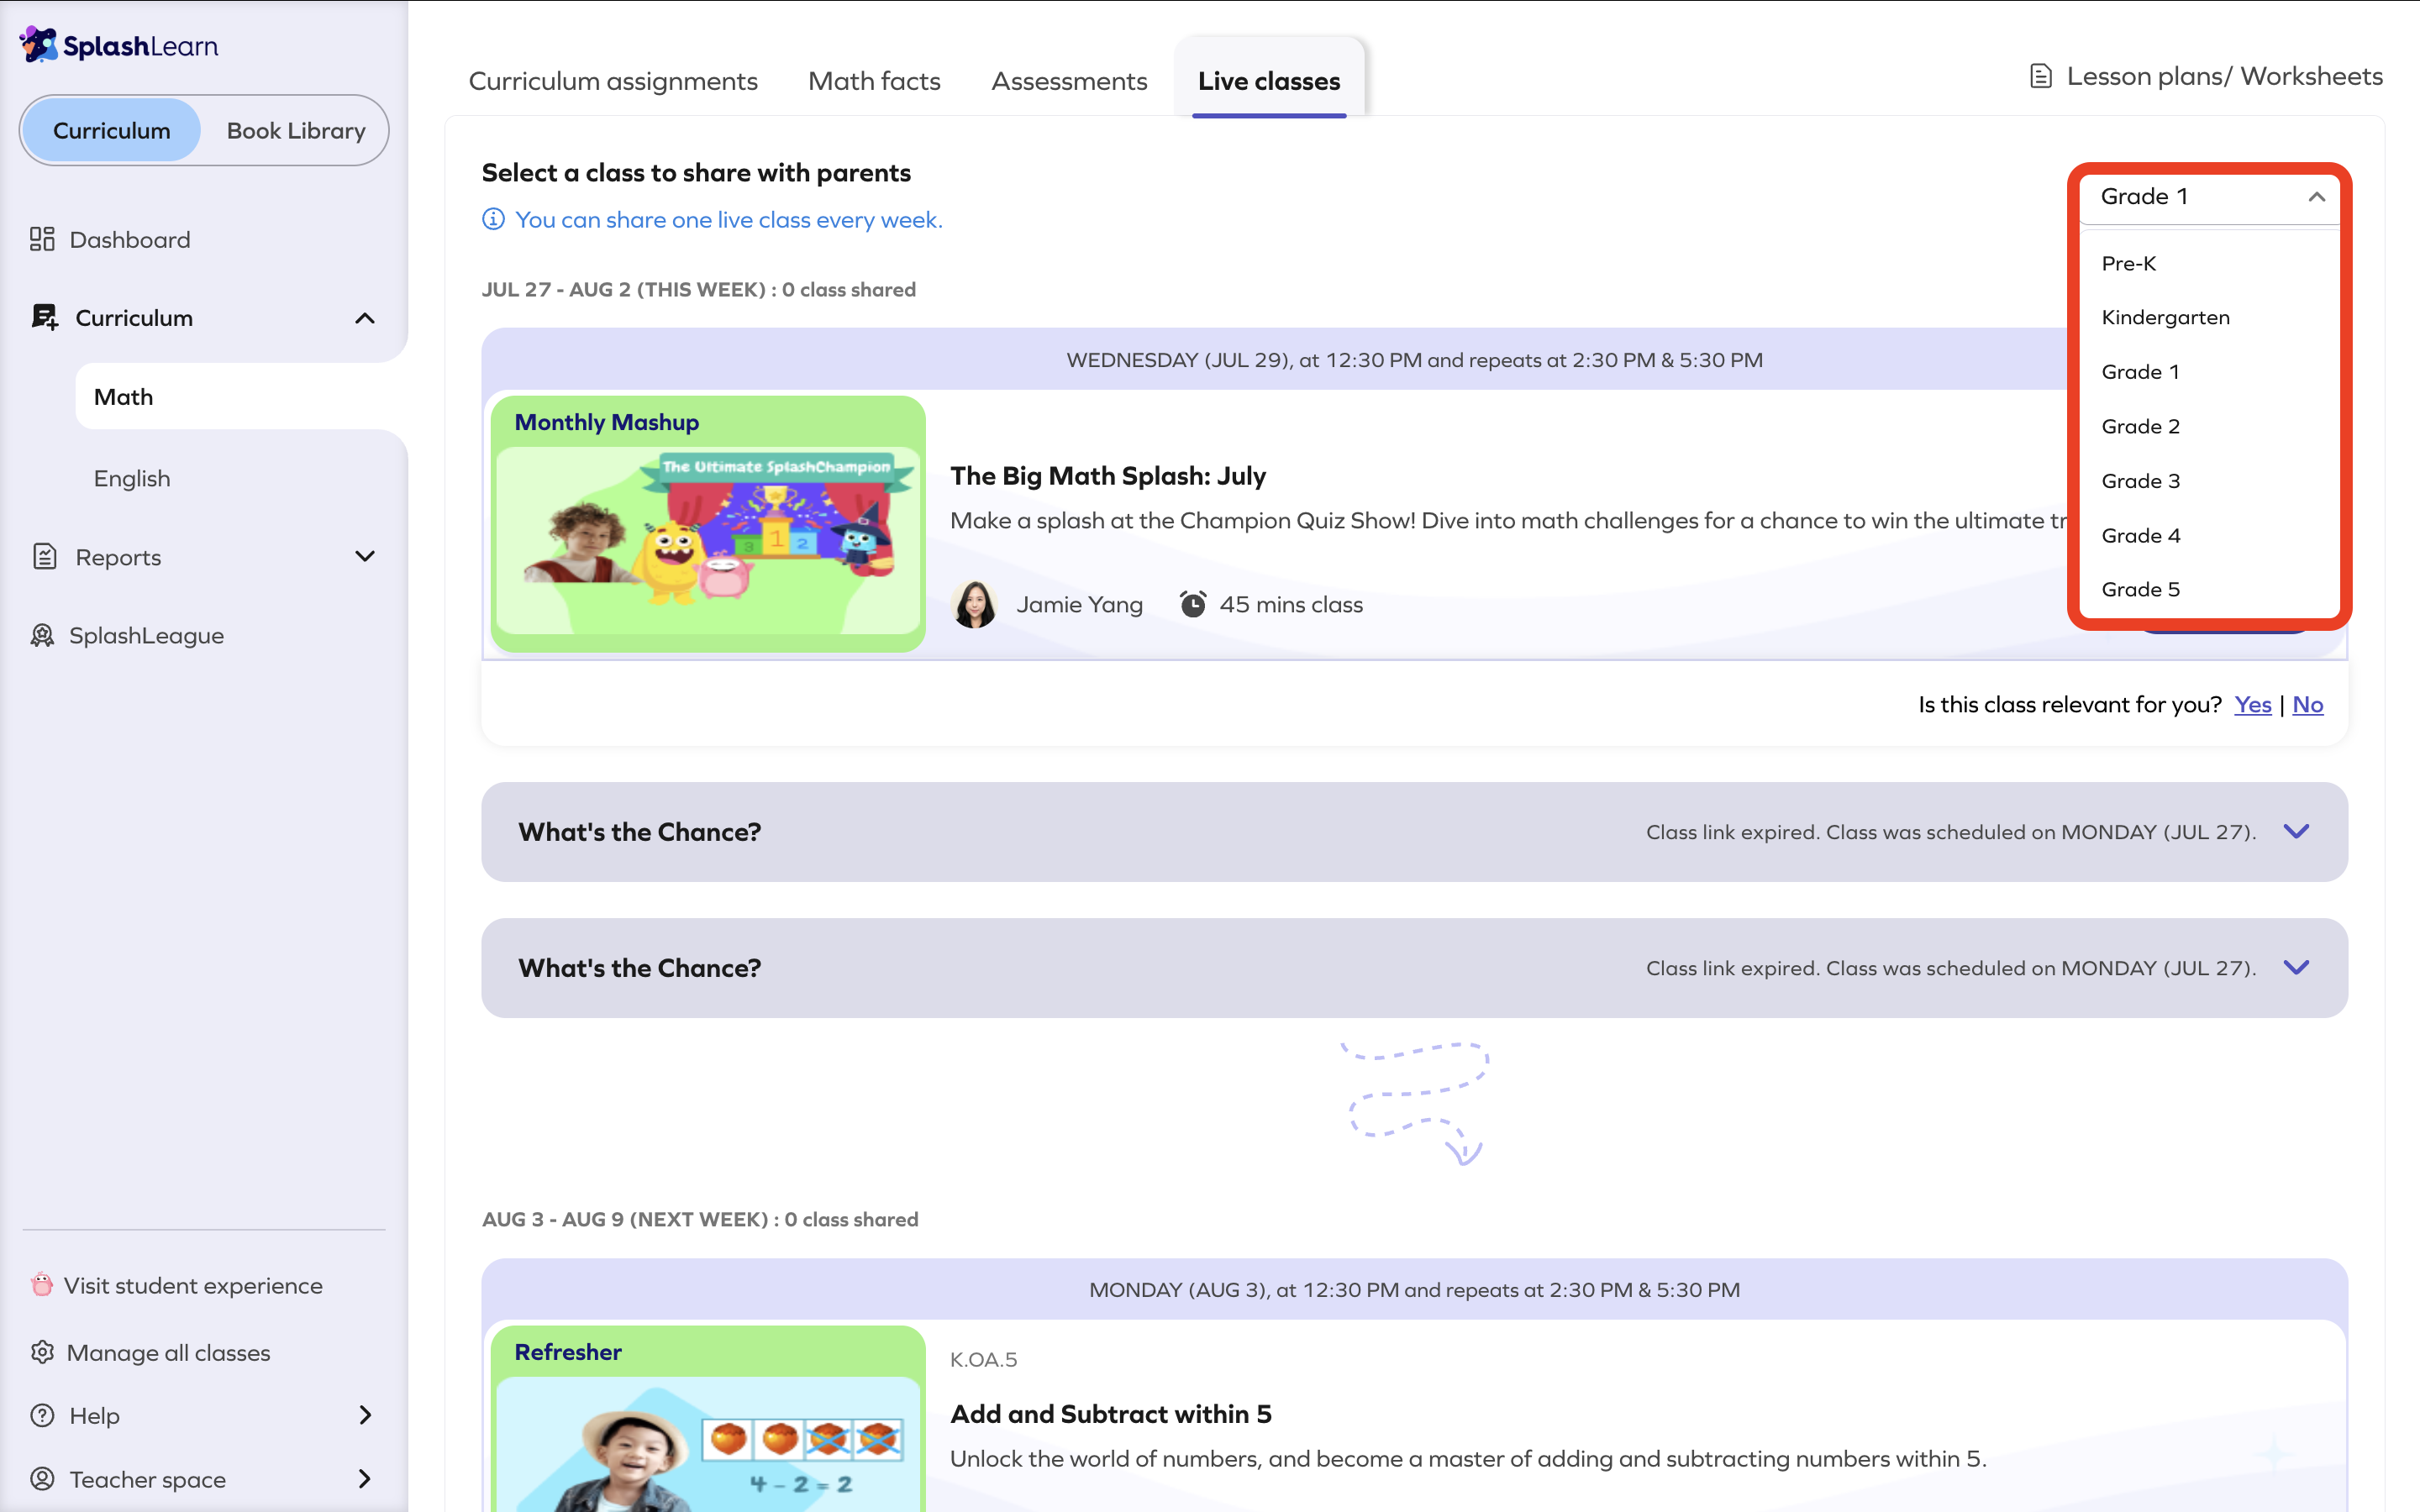Open Monthly Mashup class thumbnail
The height and width of the screenshot is (1512, 2420).
pyautogui.click(x=708, y=524)
